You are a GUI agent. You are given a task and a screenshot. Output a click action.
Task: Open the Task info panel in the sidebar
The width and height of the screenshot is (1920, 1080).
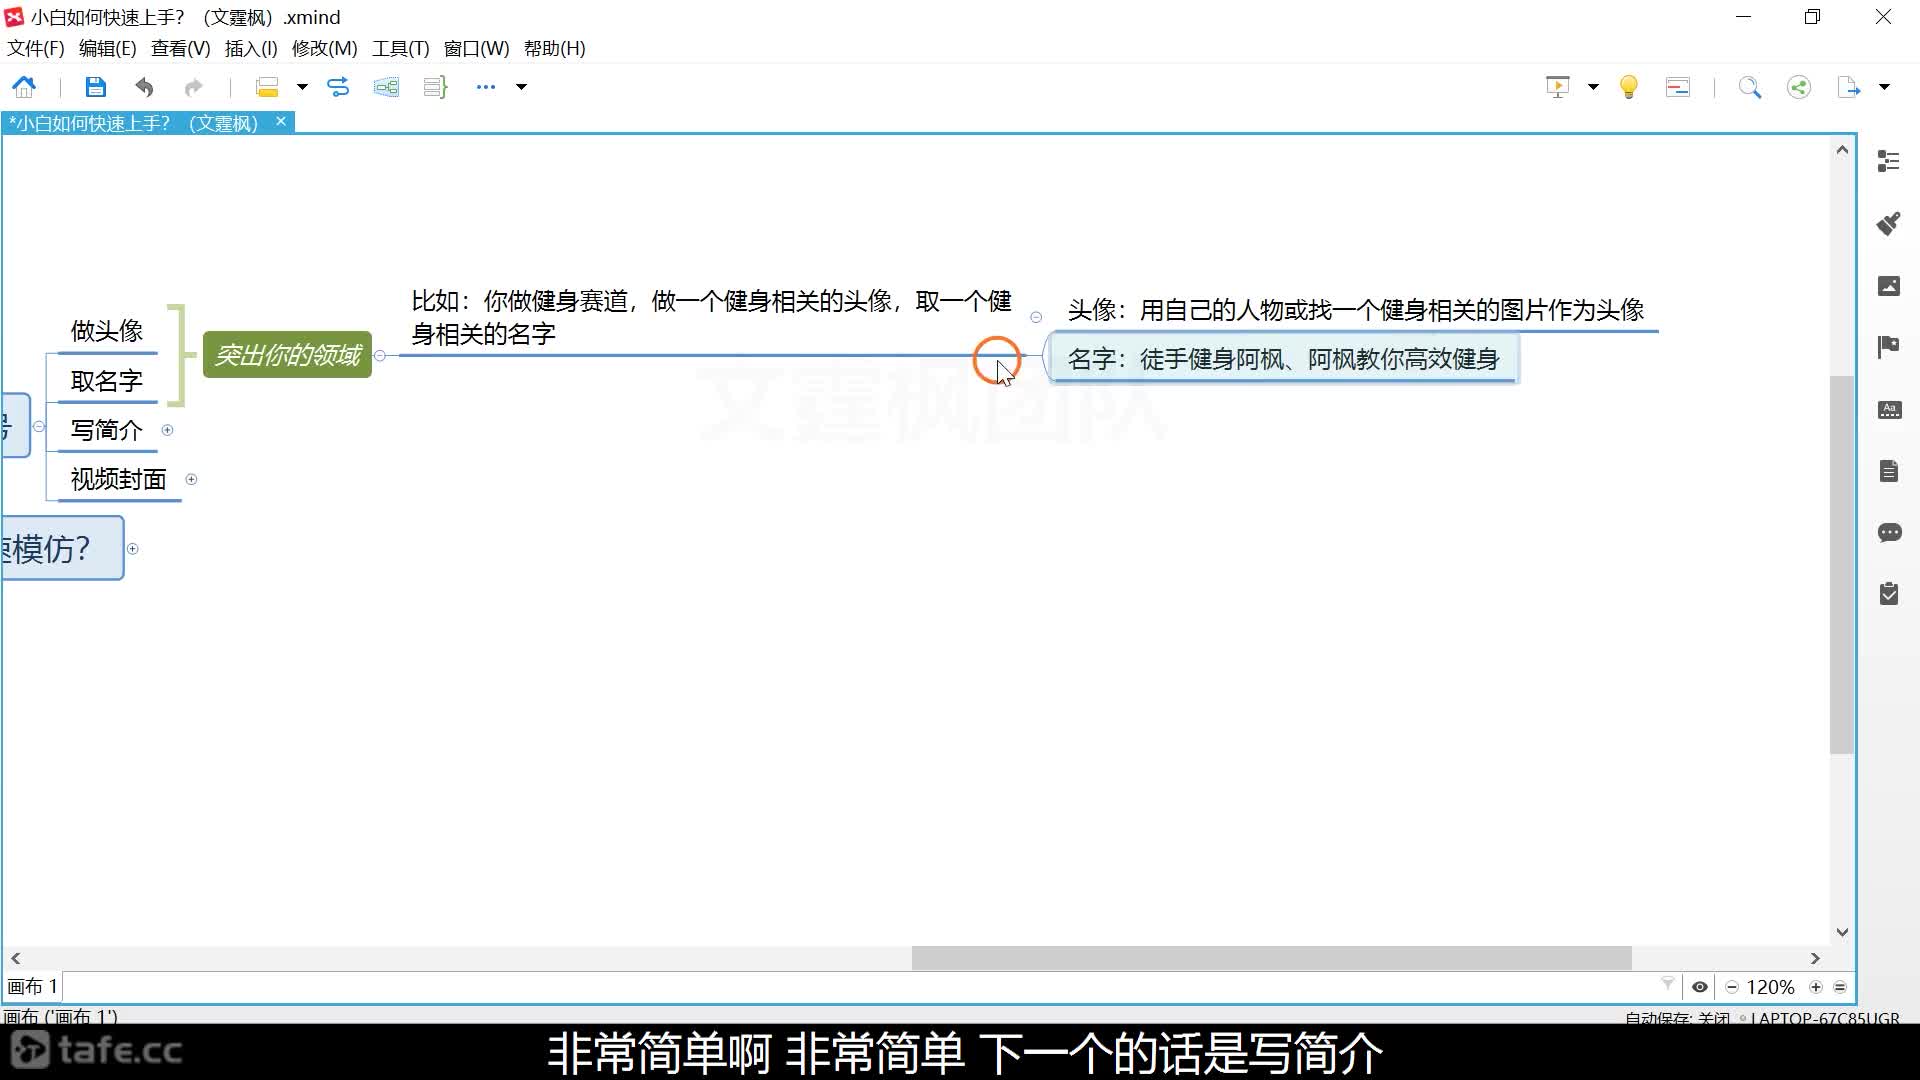point(1889,594)
